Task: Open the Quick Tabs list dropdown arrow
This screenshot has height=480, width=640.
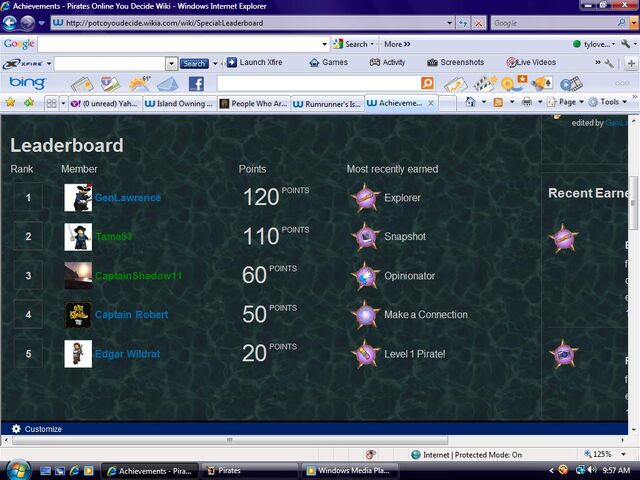Action: point(63,103)
